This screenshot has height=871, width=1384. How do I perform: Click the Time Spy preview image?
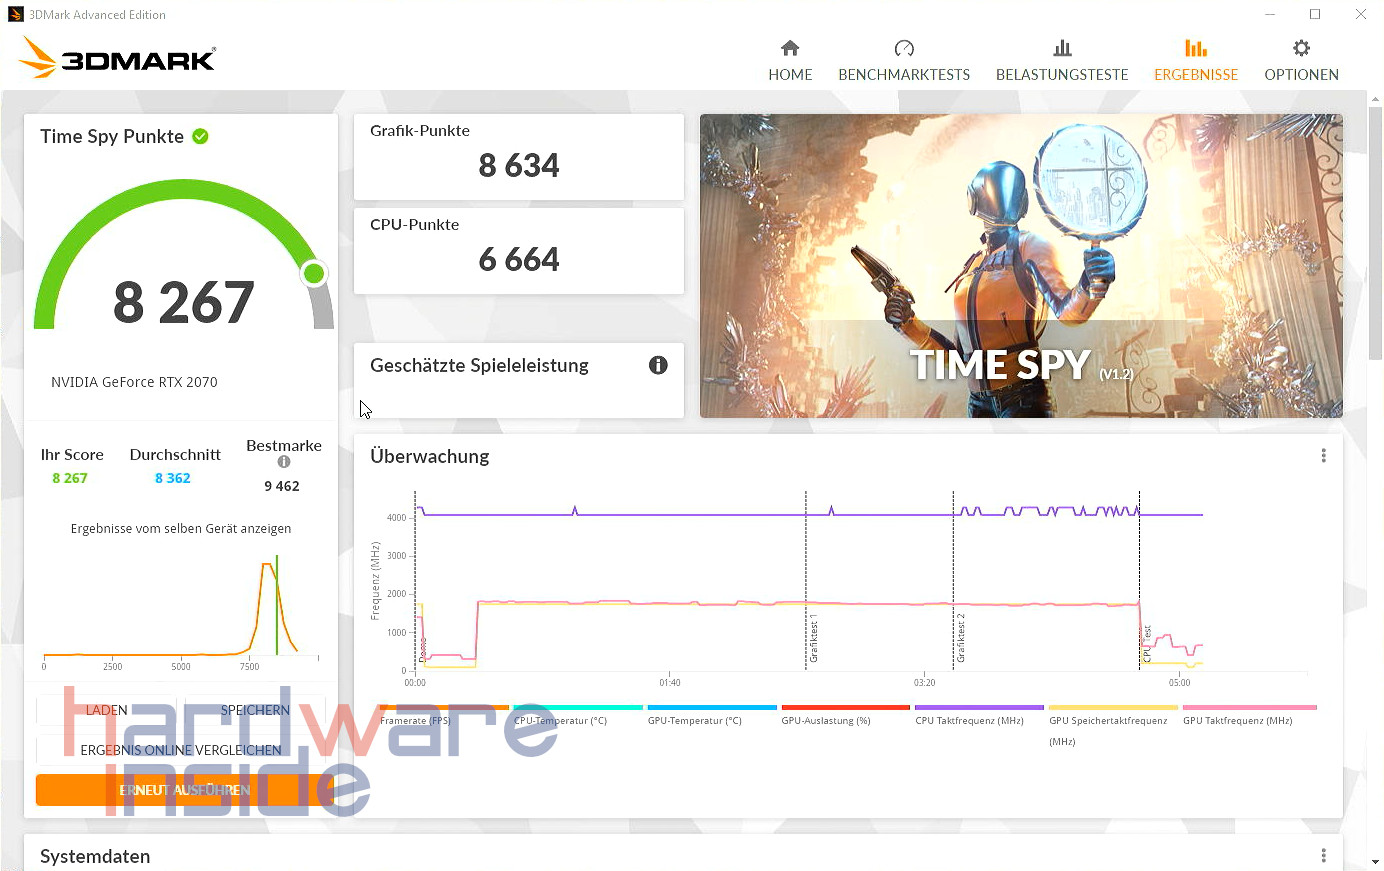(x=1020, y=265)
